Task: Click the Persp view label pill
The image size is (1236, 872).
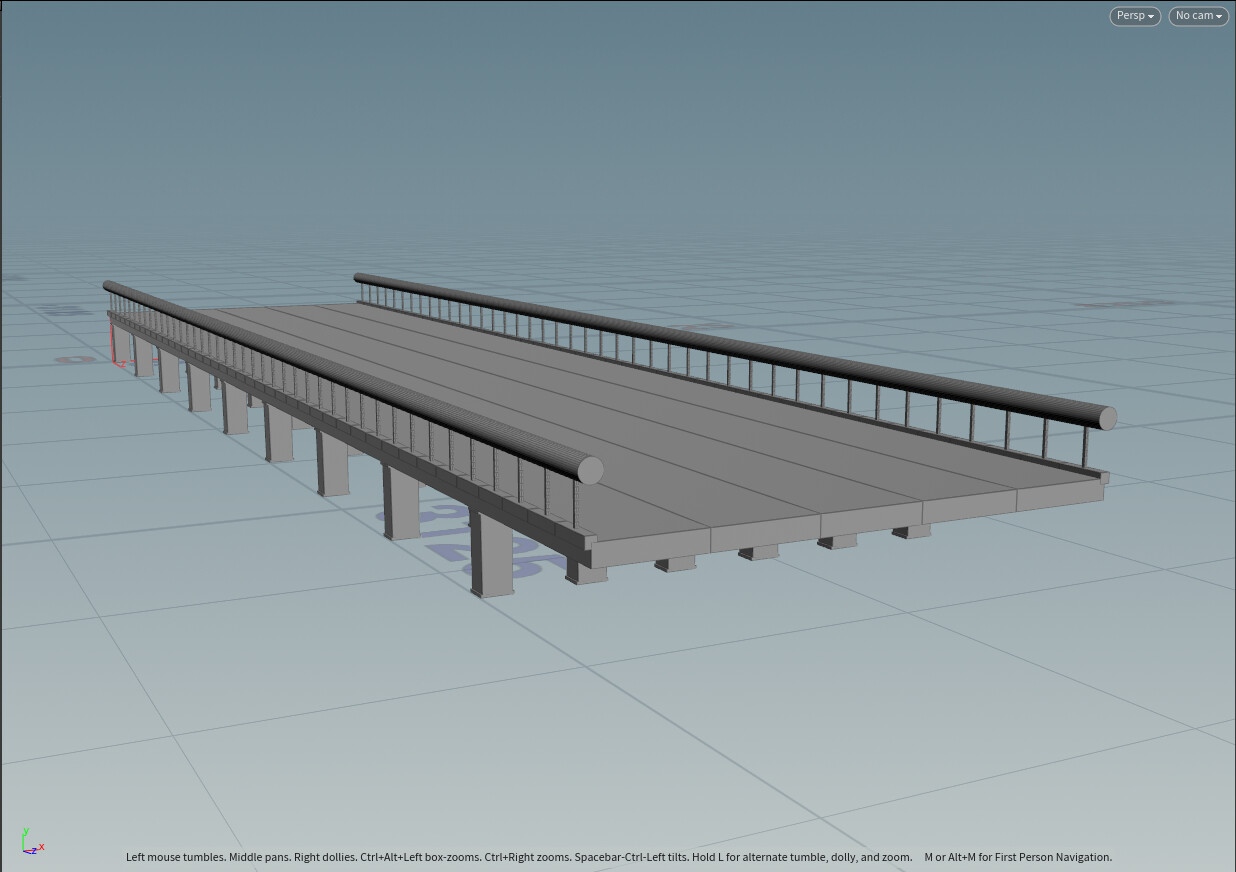Action: pyautogui.click(x=1134, y=15)
